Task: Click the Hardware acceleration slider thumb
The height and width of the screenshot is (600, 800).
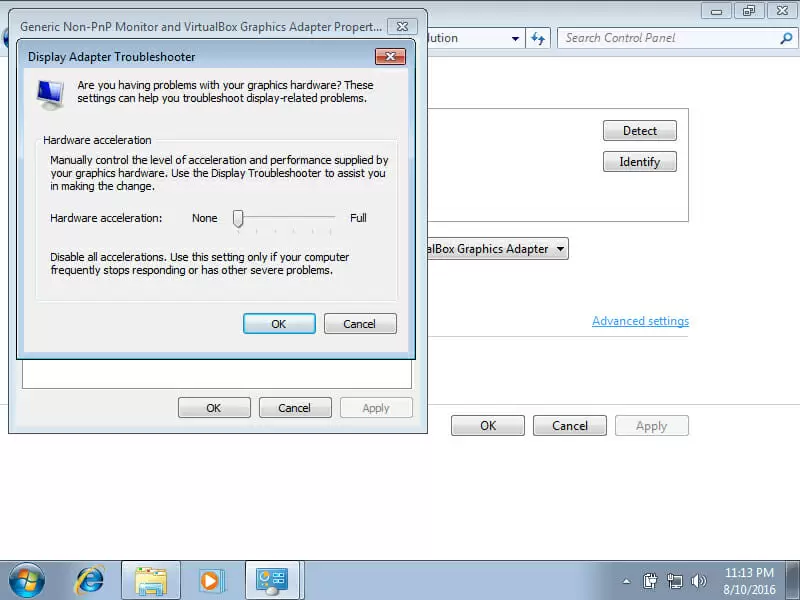Action: point(238,218)
